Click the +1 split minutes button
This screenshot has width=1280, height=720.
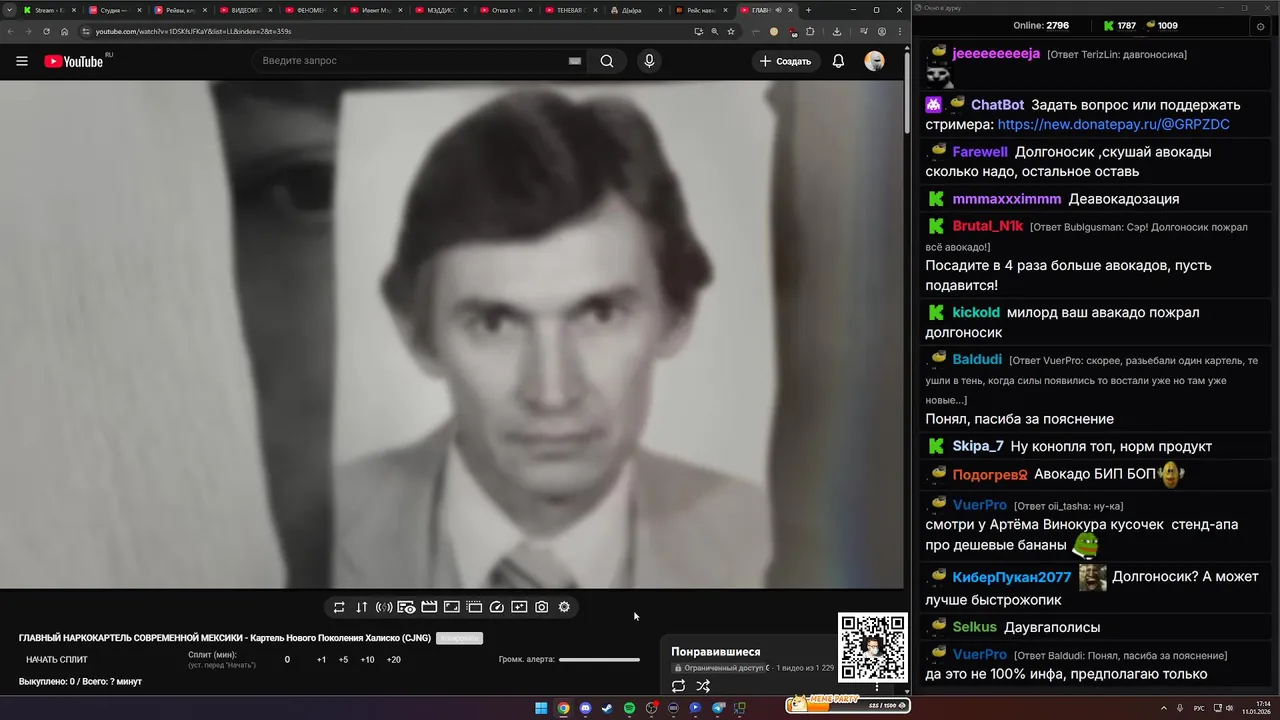click(321, 660)
